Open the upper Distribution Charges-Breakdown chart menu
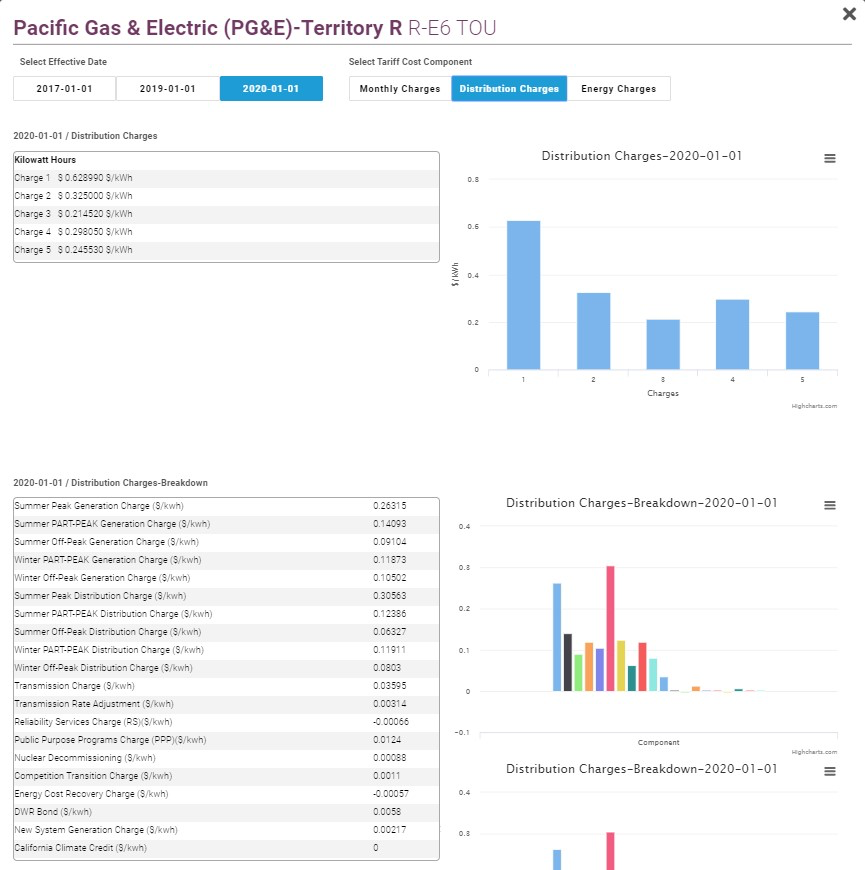This screenshot has width=865, height=870. 829,505
